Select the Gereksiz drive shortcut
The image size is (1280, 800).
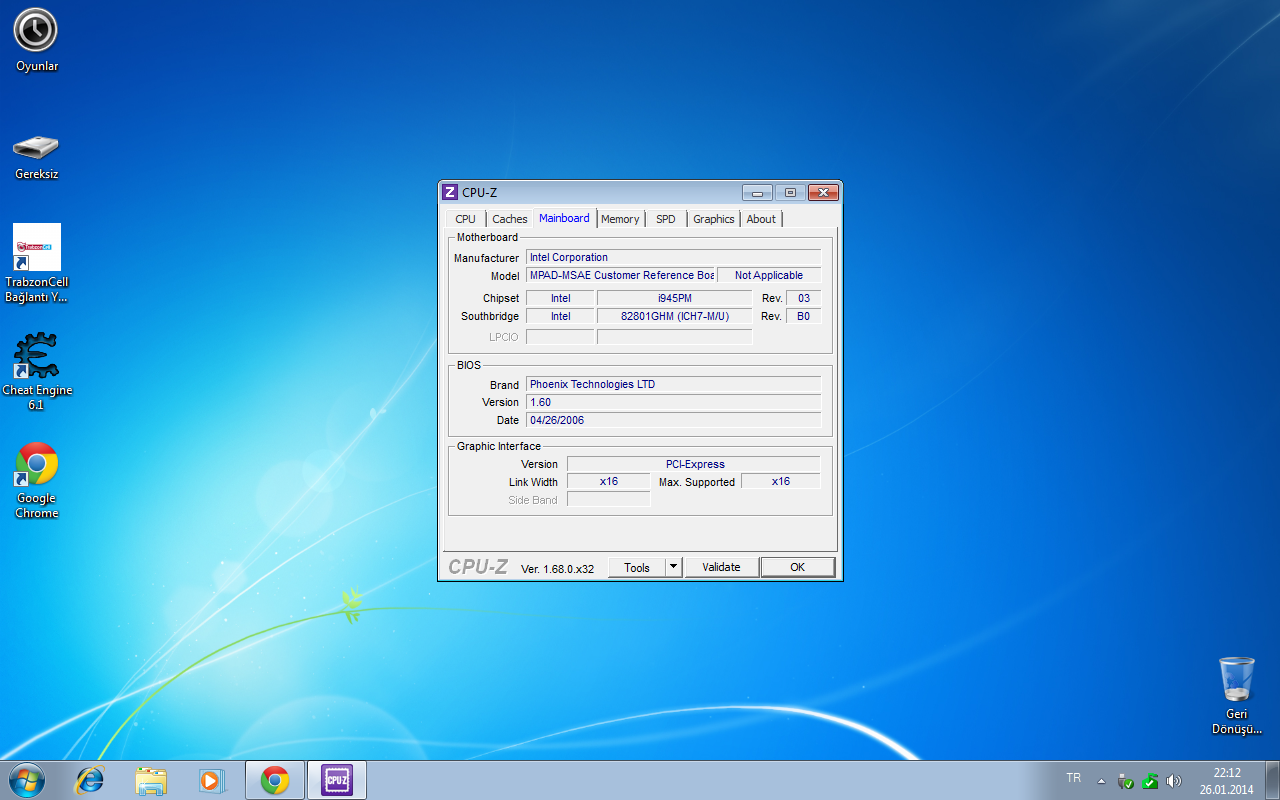36,156
